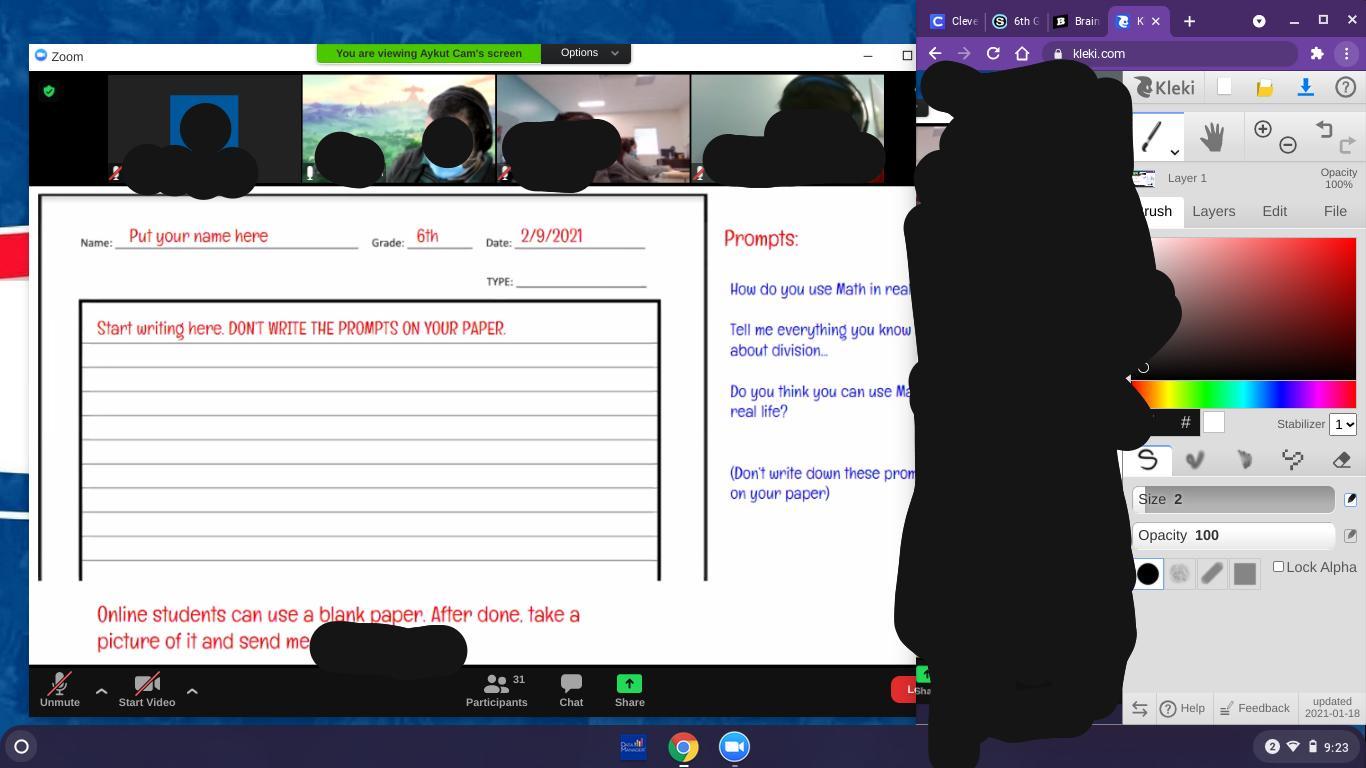Open Chrome tab search dropdown
The image size is (1366, 768).
coord(1259,21)
